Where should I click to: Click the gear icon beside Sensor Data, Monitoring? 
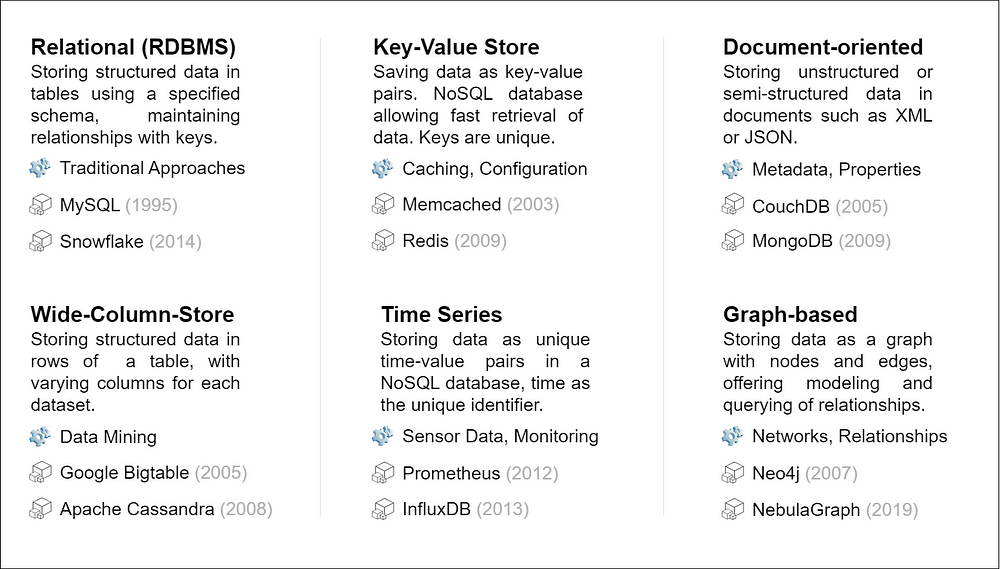[382, 436]
